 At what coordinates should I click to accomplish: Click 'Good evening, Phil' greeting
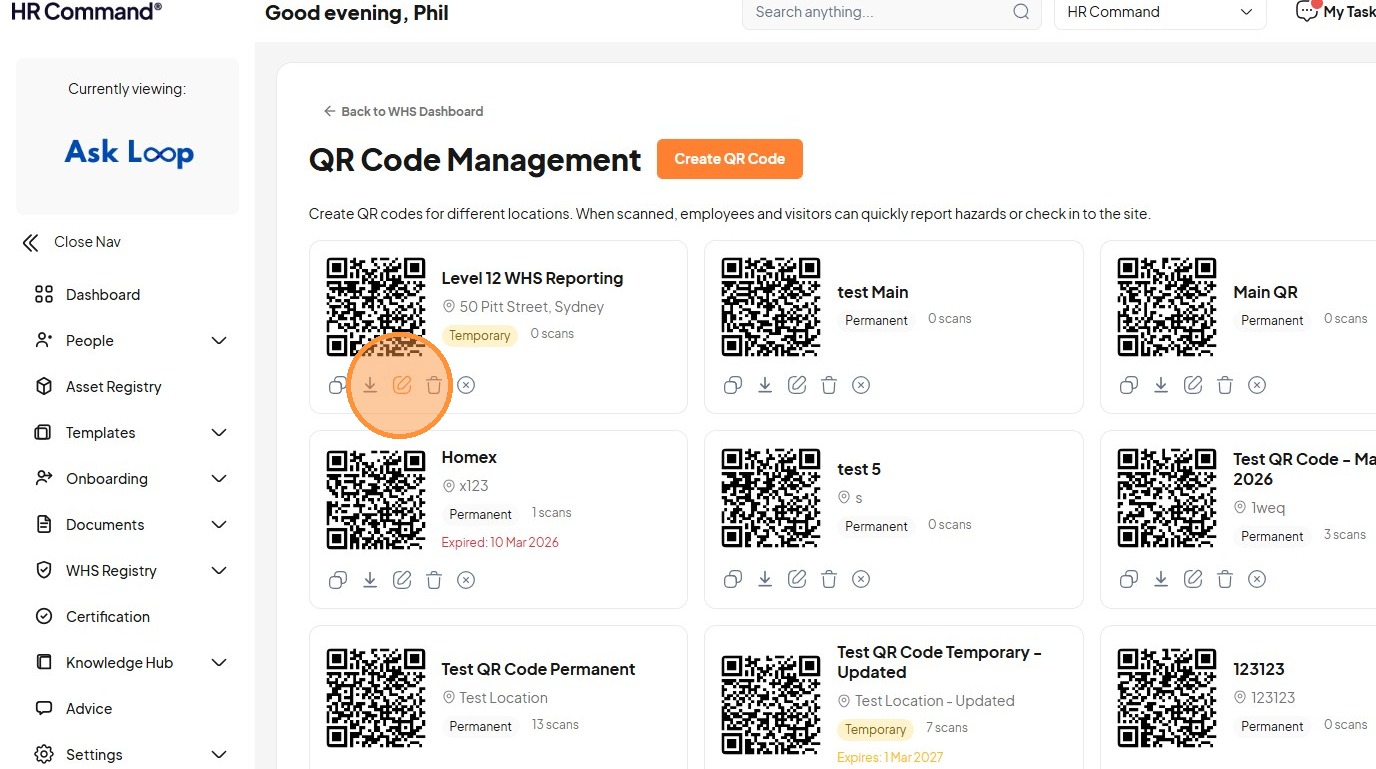357,13
